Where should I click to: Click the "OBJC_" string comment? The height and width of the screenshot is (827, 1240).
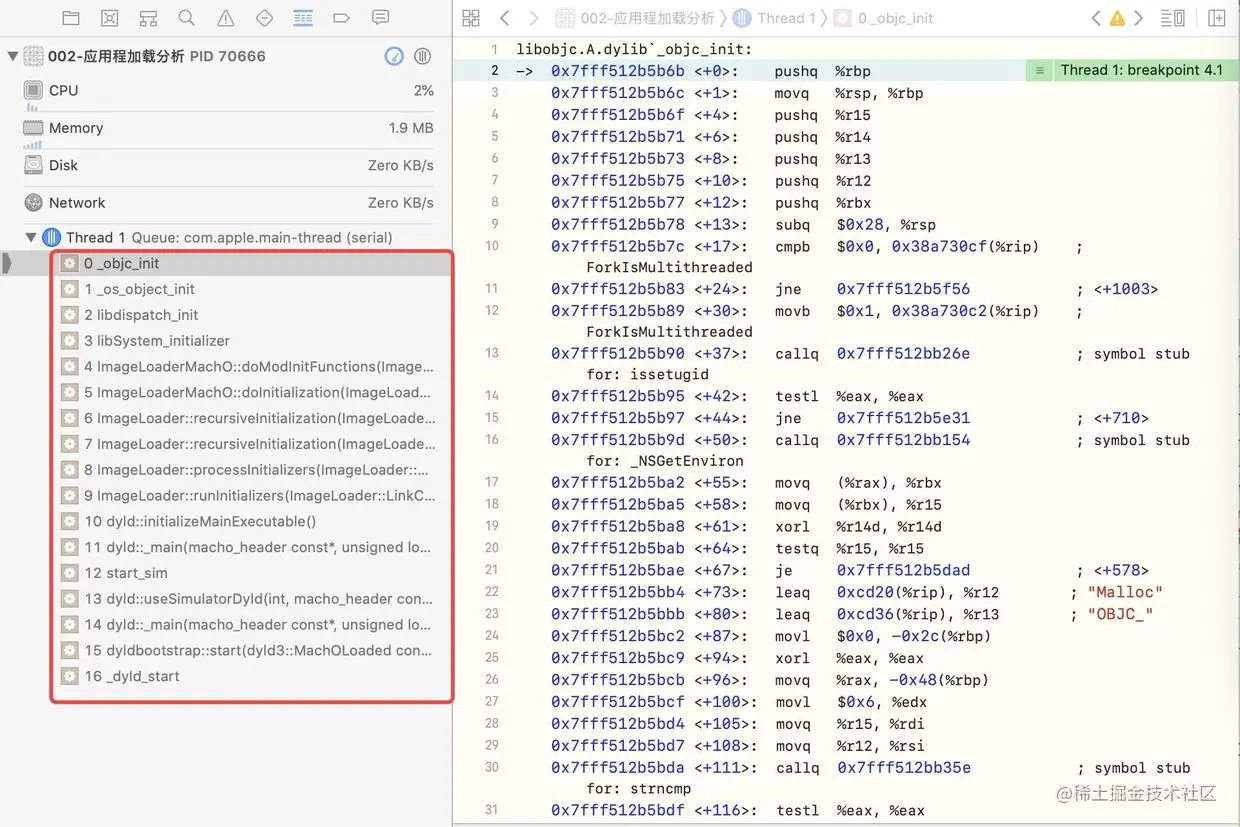pyautogui.click(x=1120, y=614)
